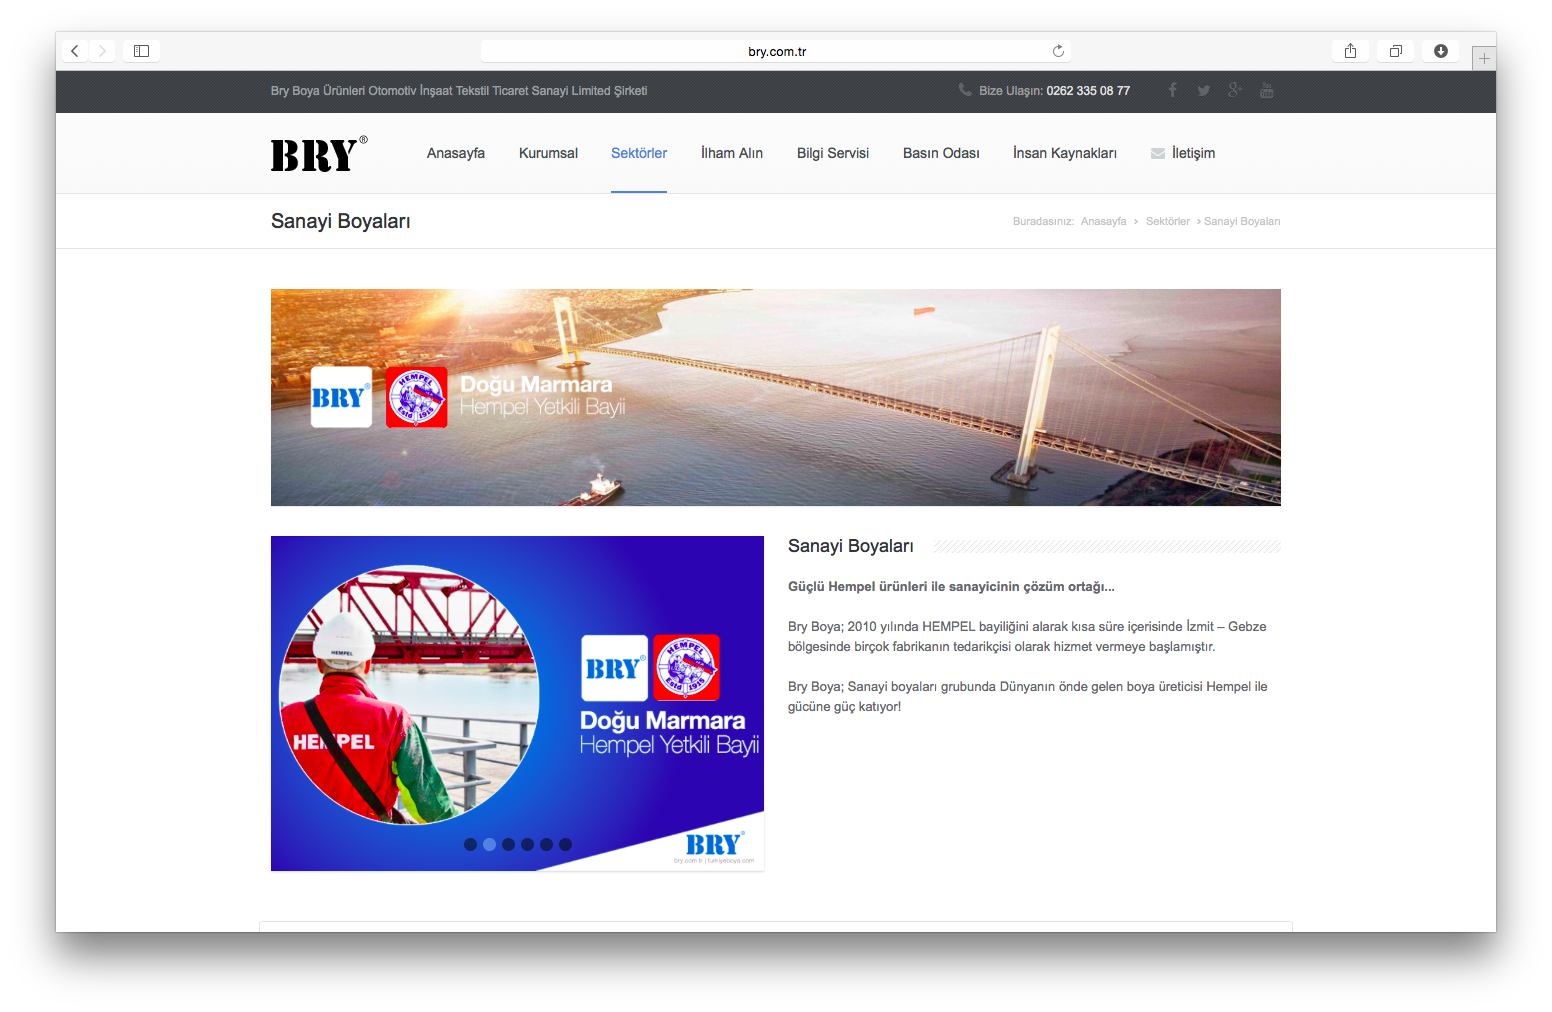Click the phone icon beside Bize Ulaşın
This screenshot has height=1012, width=1552.
[965, 90]
